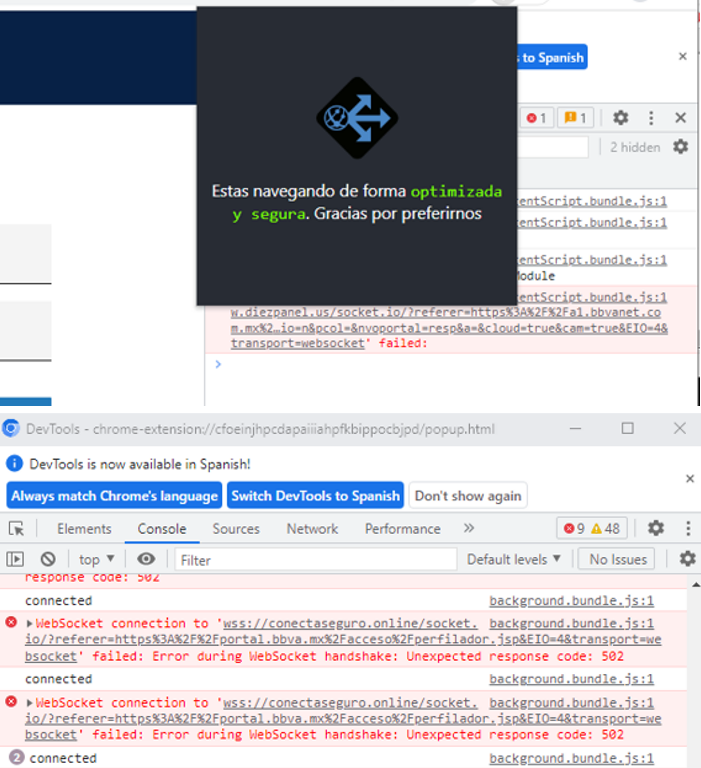This screenshot has width=701, height=768.
Task: Dismiss the language infobar in lower DevTools
Action: click(690, 479)
